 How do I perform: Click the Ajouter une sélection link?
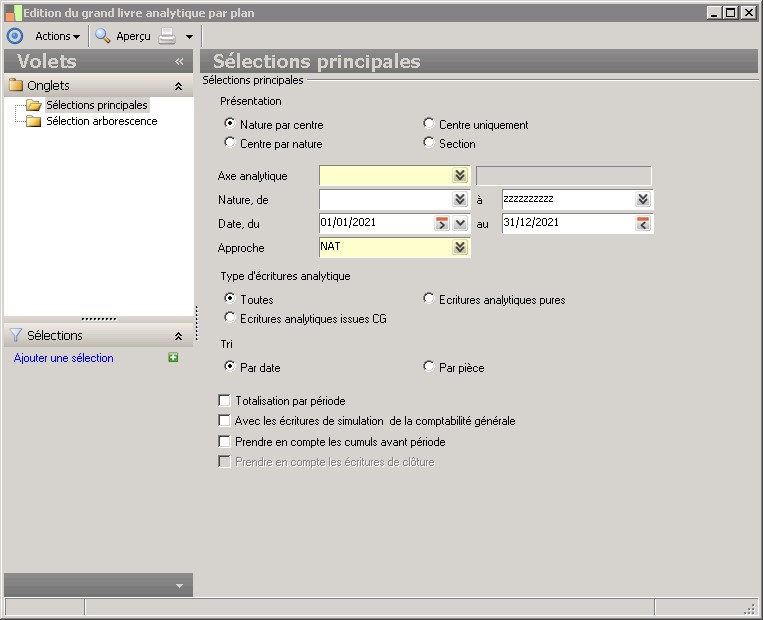click(64, 358)
